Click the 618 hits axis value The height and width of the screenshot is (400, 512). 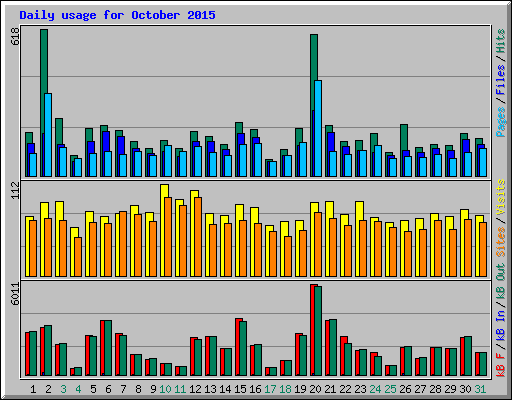pos(16,36)
